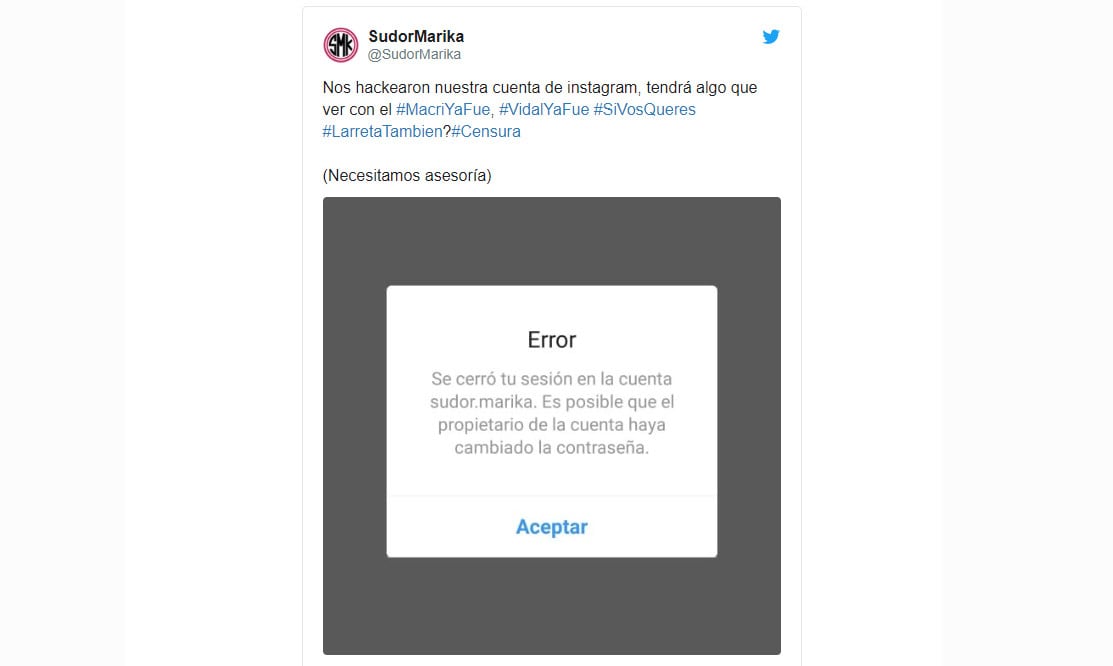The height and width of the screenshot is (666, 1113).
Task: Click the dark overlay above the Error dialog
Action: tap(552, 241)
